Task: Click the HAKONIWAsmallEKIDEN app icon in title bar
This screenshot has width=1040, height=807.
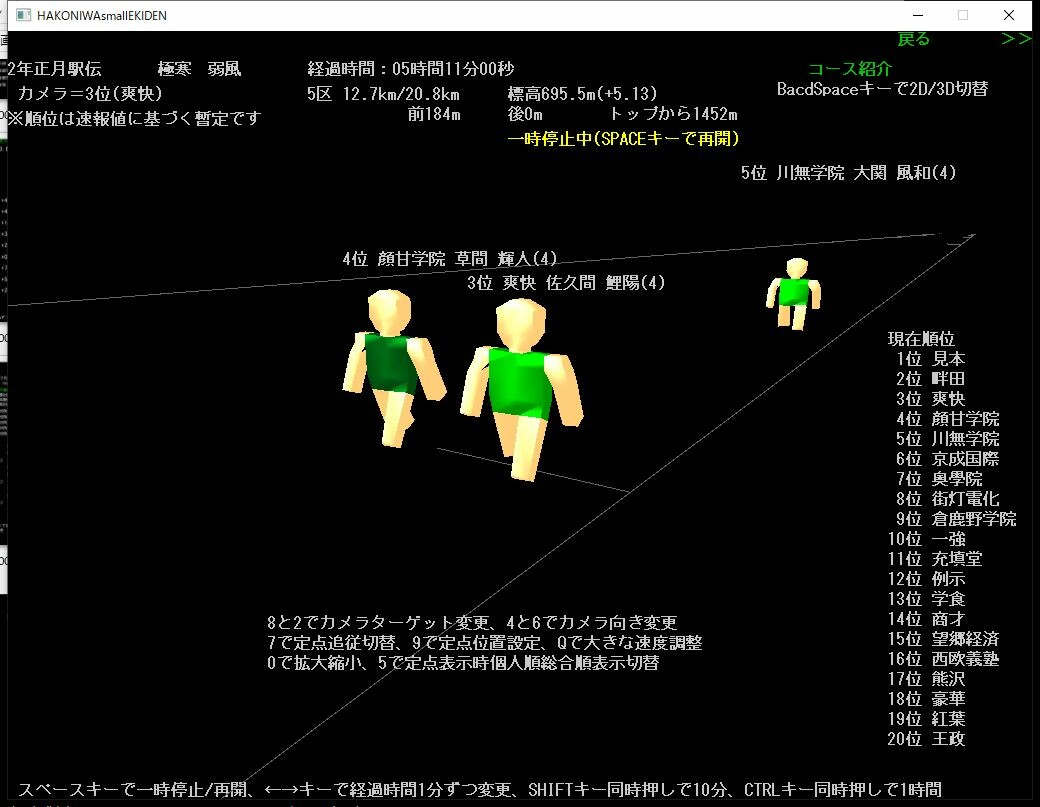Action: [x=22, y=15]
